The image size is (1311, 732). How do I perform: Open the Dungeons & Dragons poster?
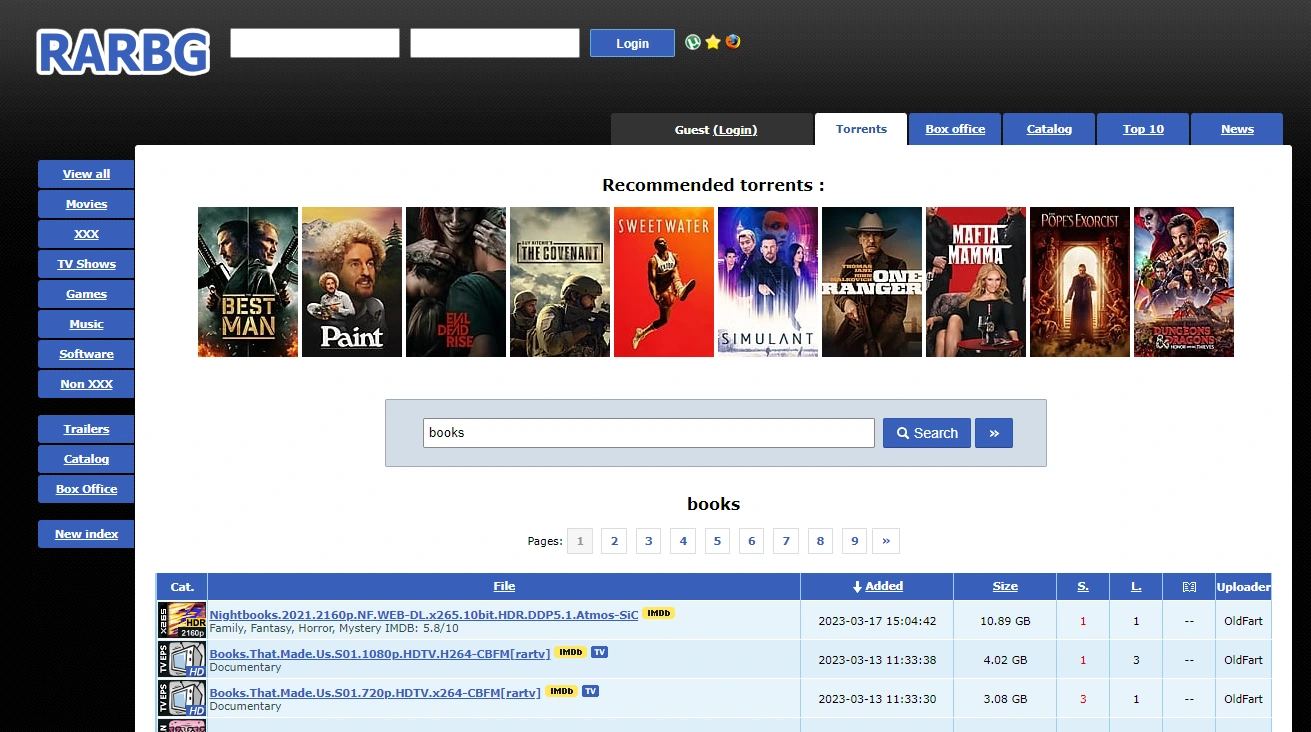[x=1184, y=282]
